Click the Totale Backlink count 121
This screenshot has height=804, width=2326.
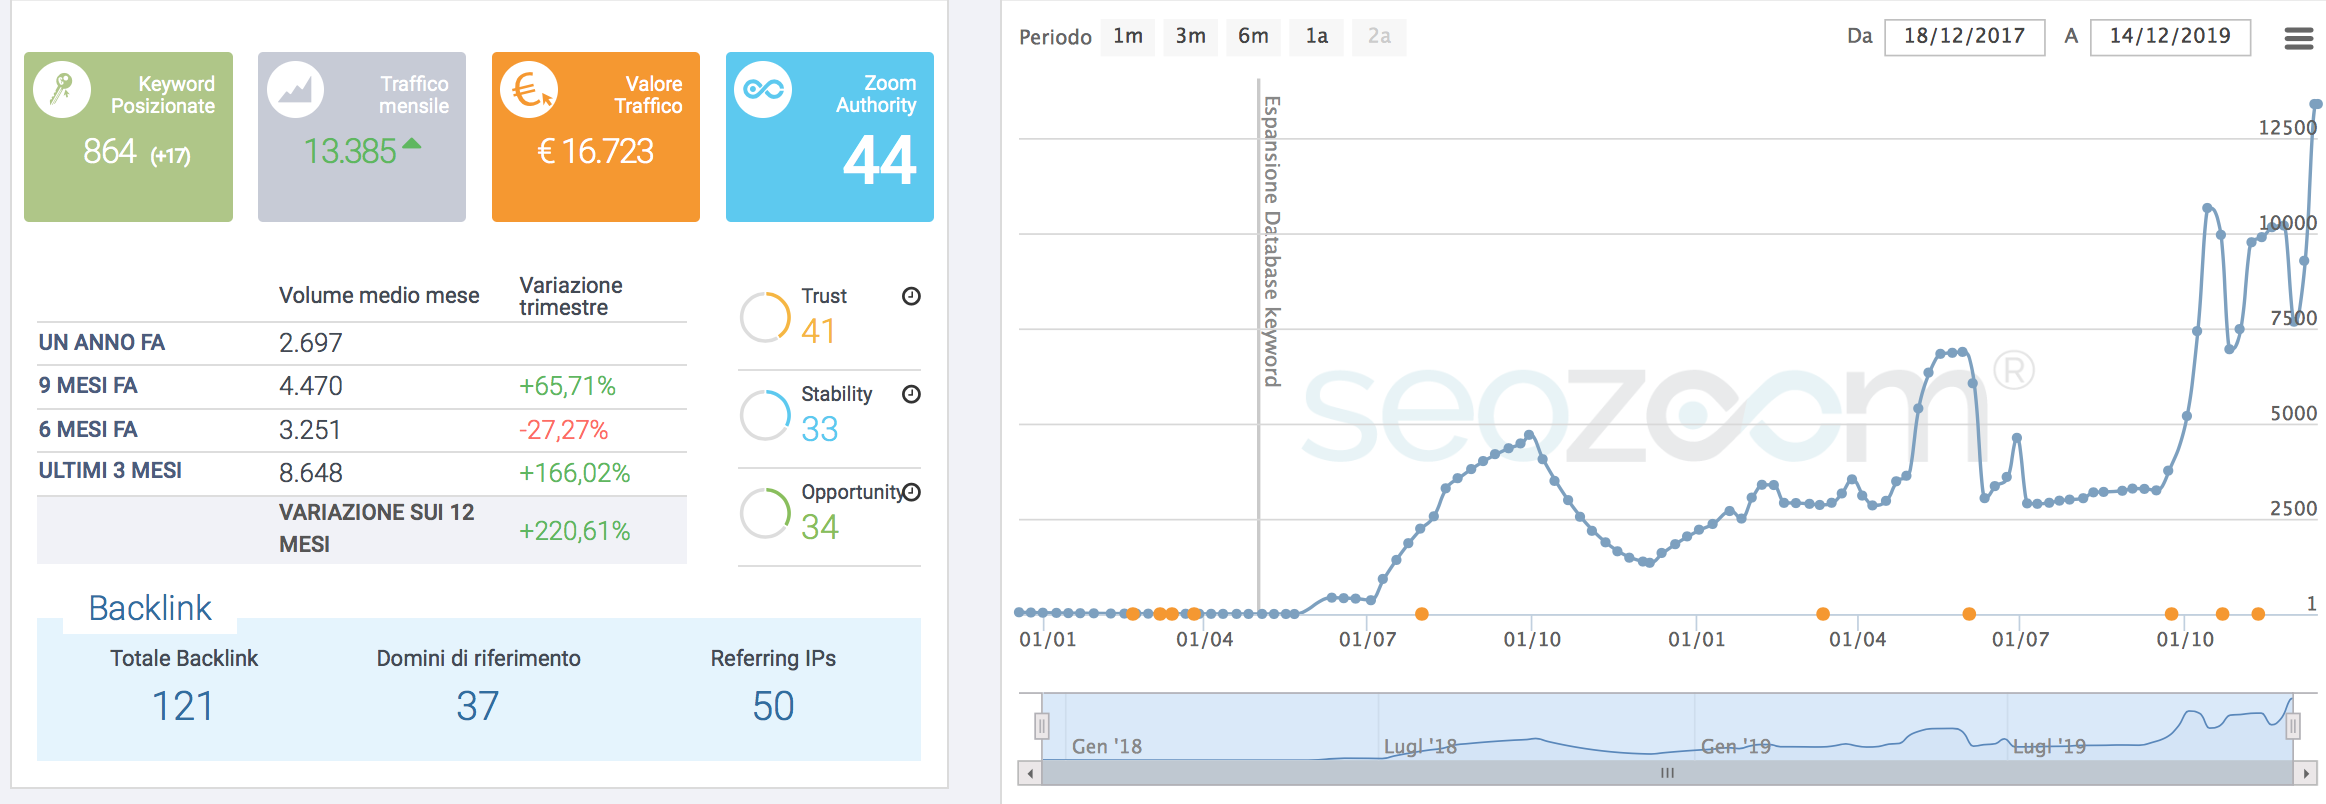pos(183,707)
